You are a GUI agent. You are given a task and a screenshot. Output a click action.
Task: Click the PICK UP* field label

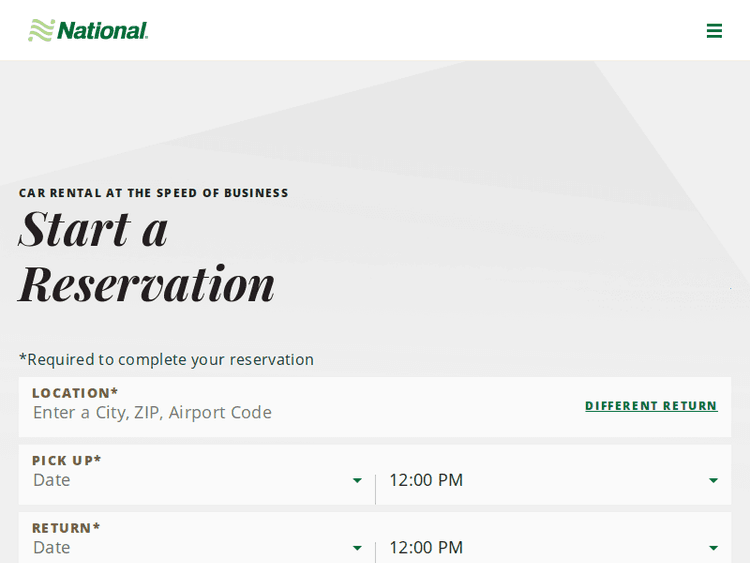(67, 461)
